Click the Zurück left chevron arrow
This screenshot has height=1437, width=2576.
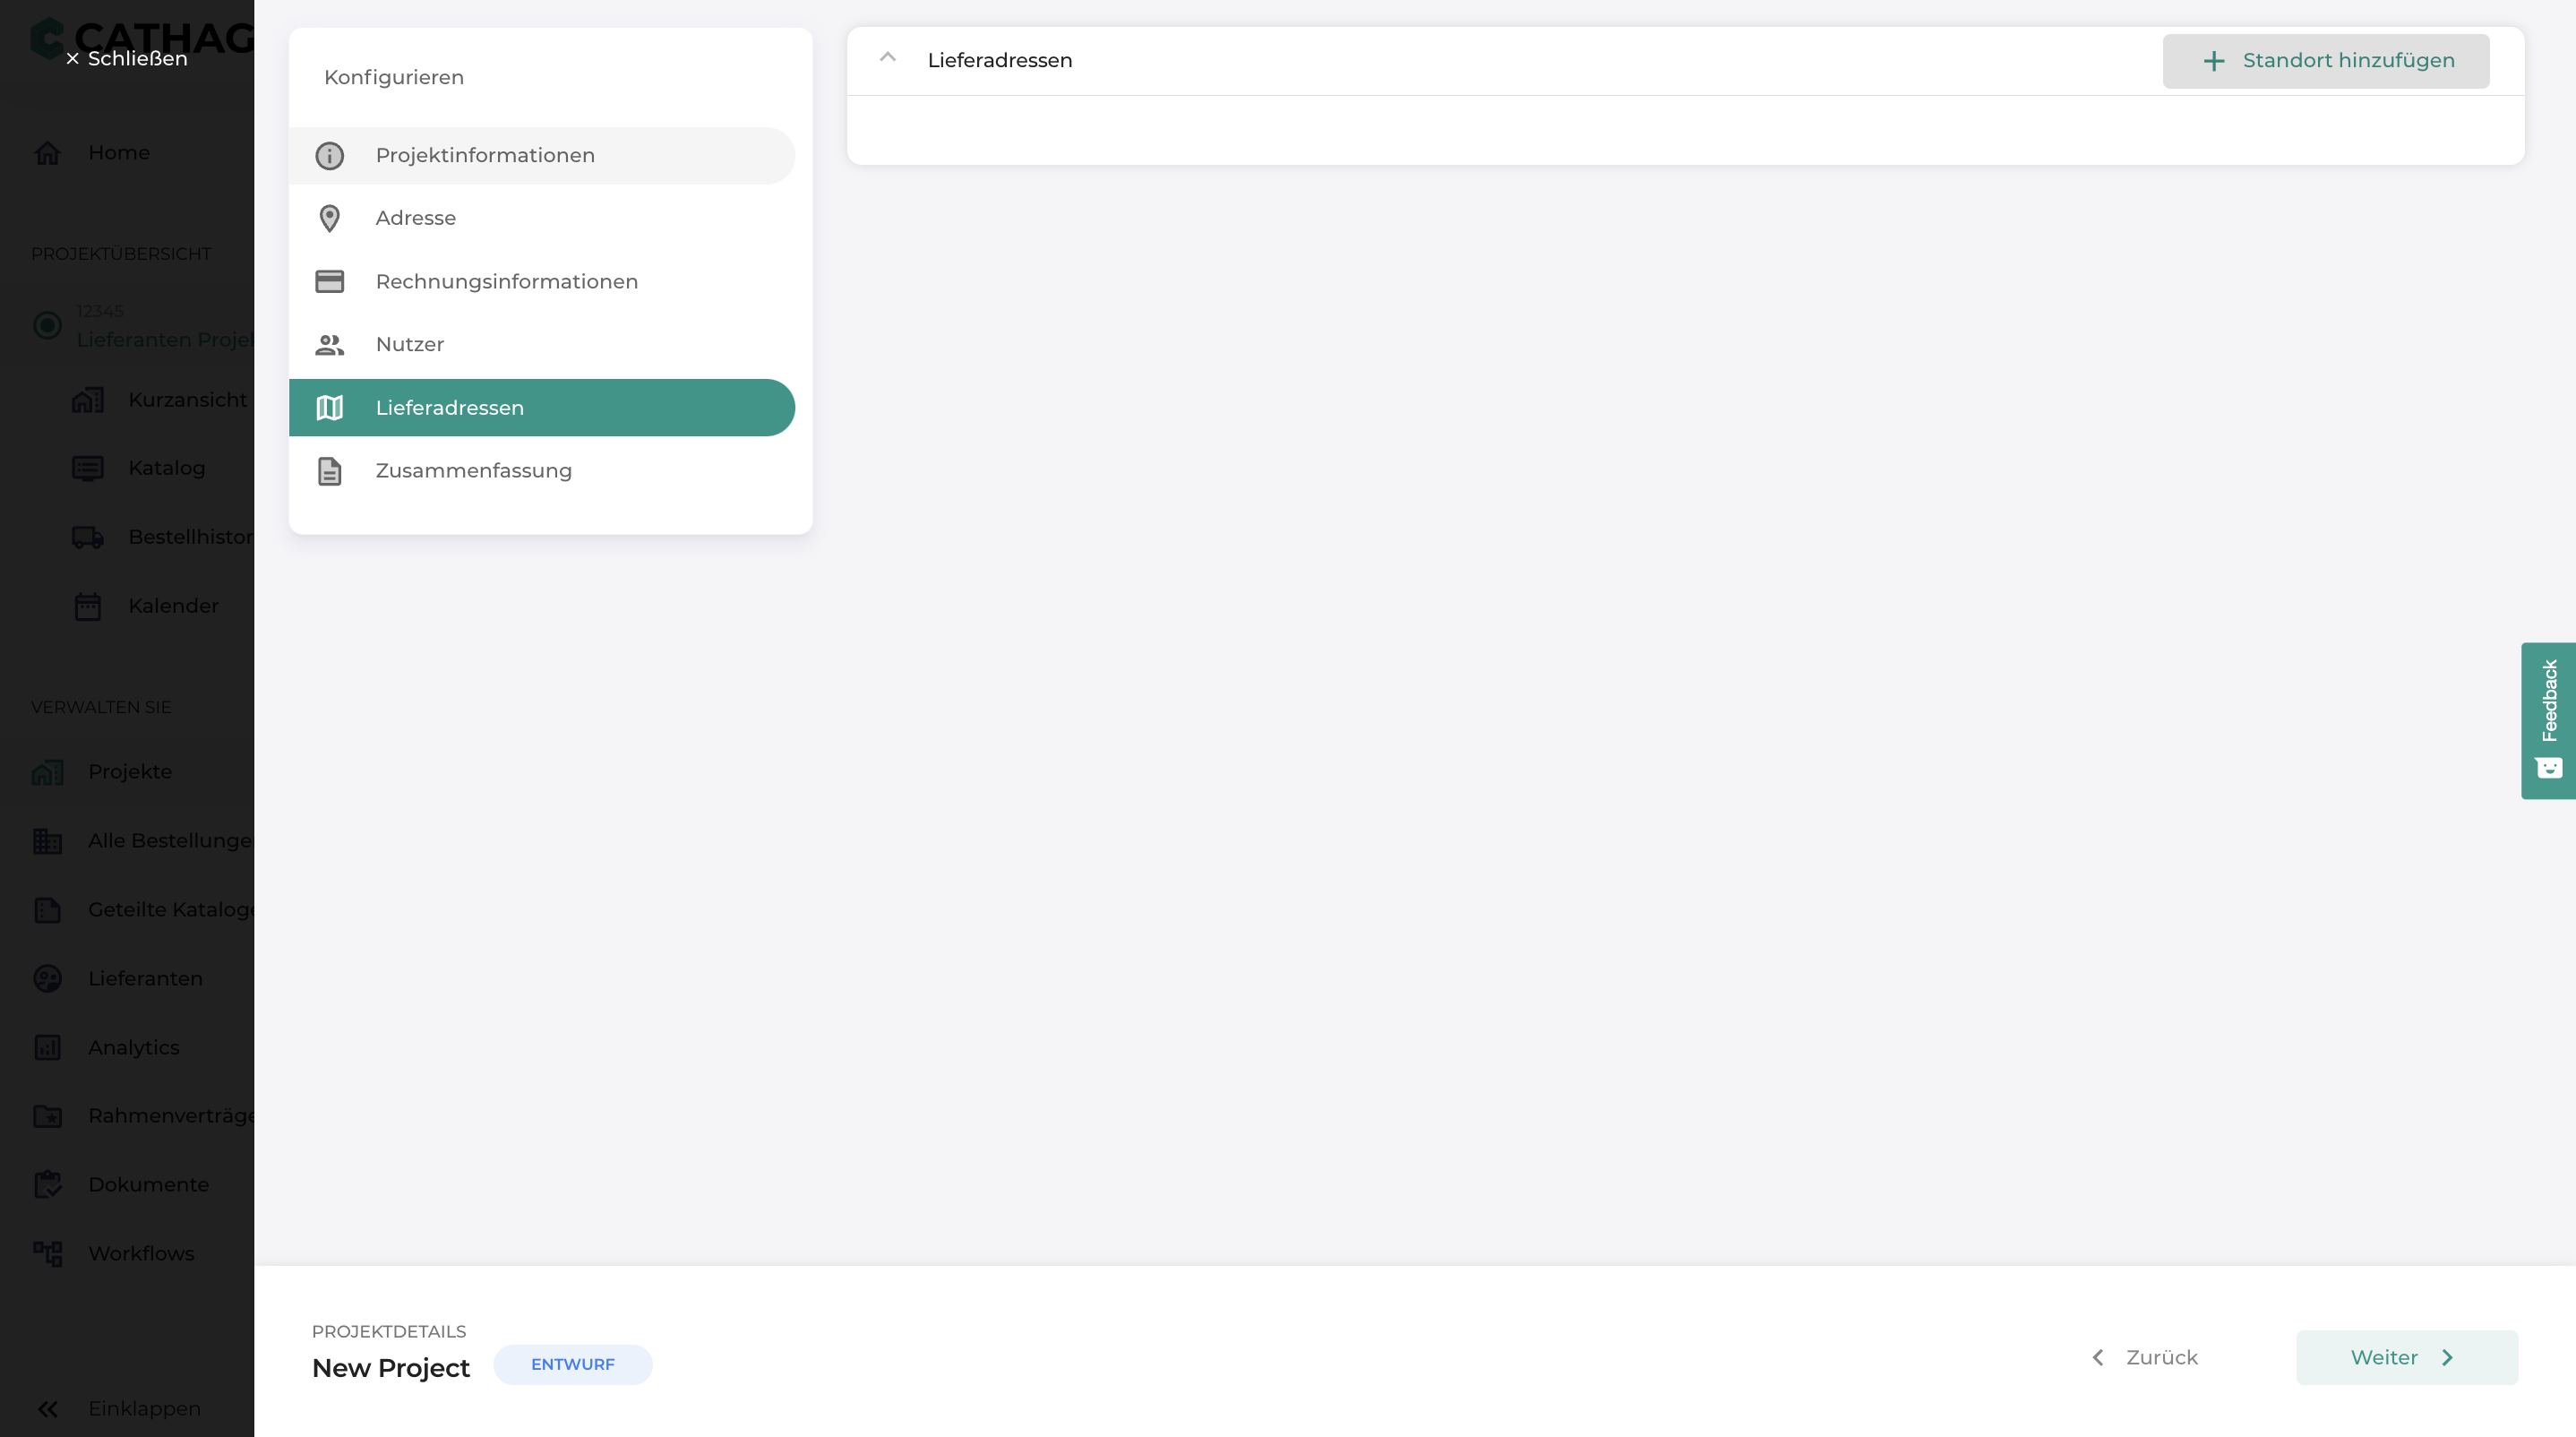[2098, 1358]
